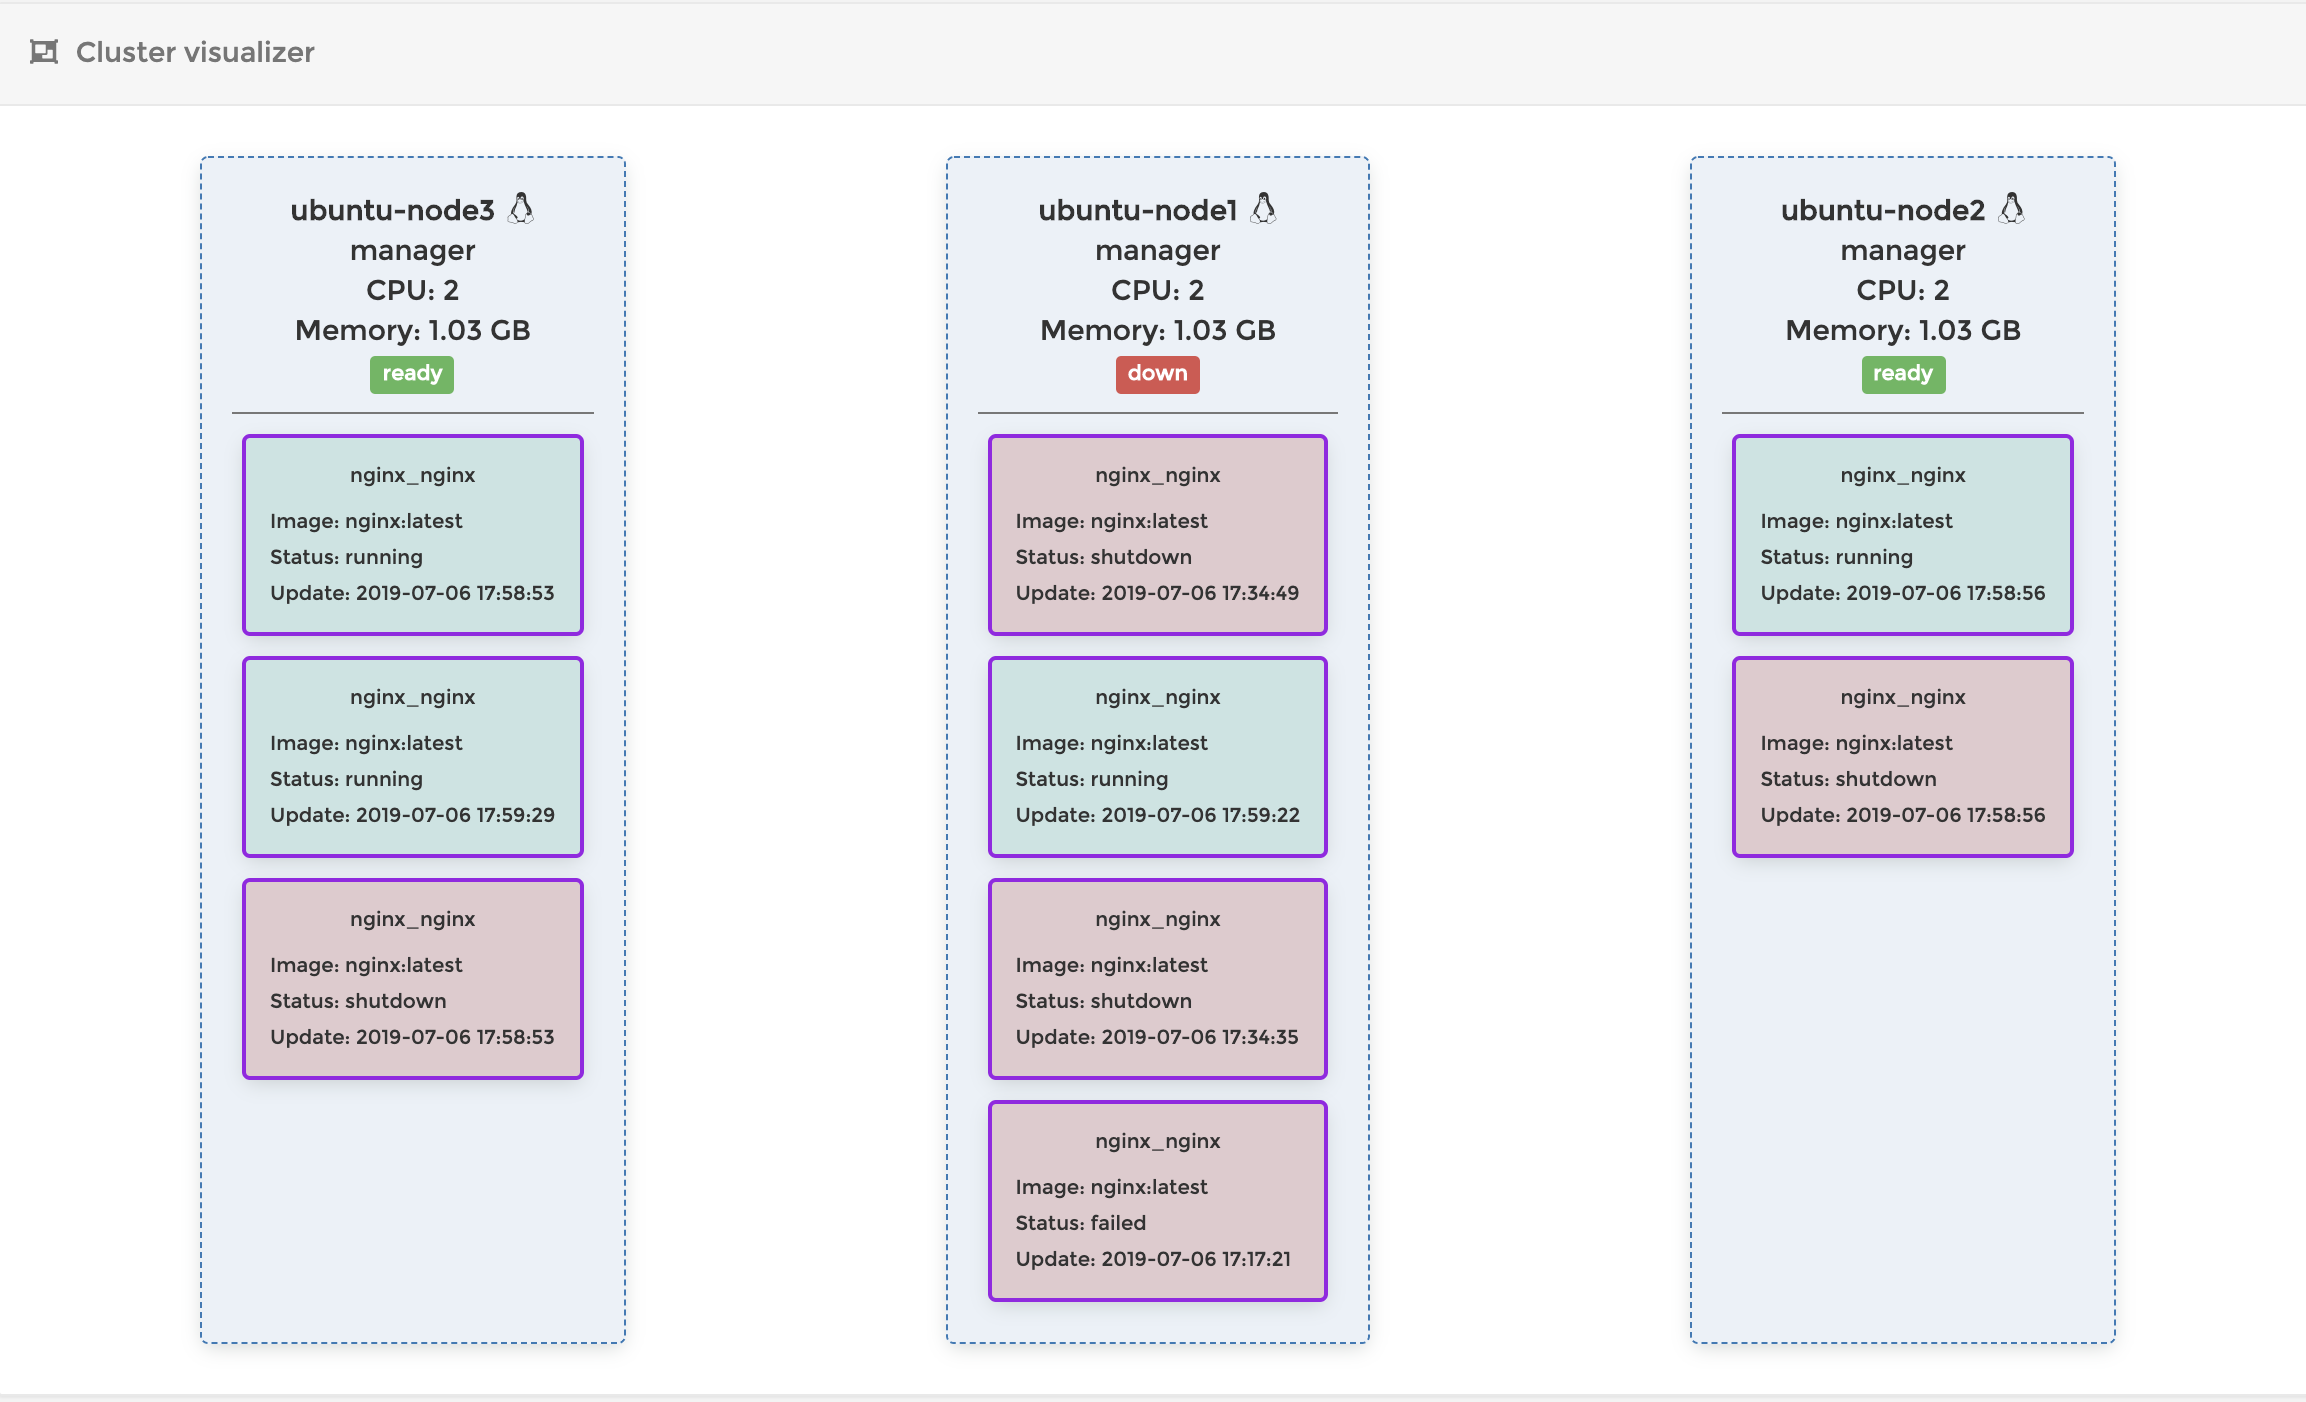Select ubuntu-node1's task updated at 17:34:35

click(1157, 978)
